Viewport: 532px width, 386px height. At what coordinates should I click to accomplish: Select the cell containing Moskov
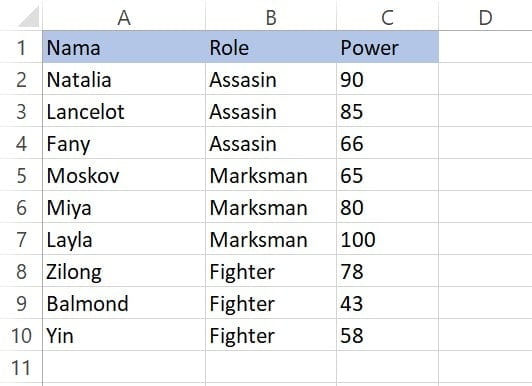point(124,175)
